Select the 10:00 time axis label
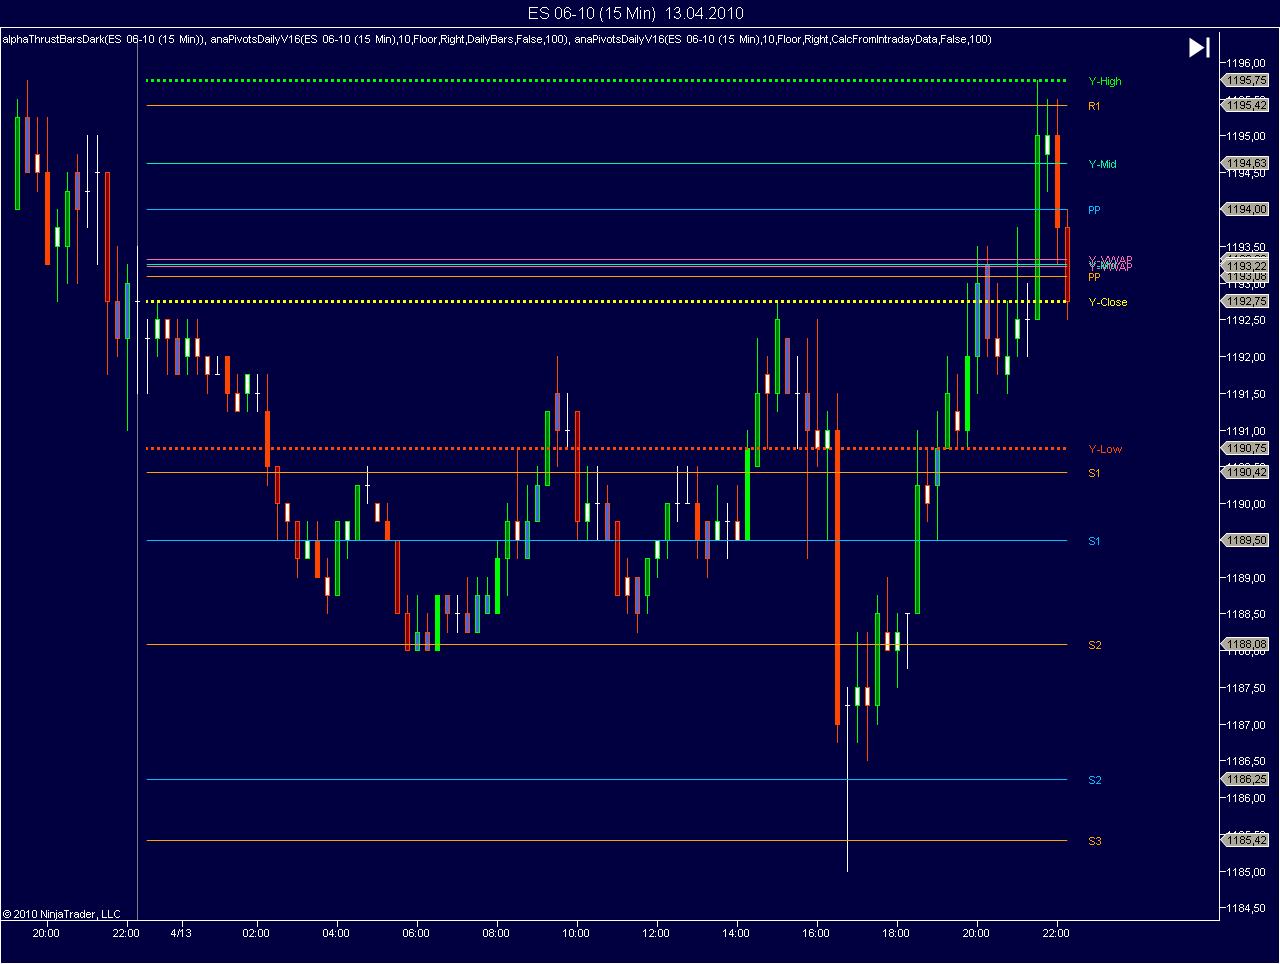1280x964 pixels. coord(576,934)
